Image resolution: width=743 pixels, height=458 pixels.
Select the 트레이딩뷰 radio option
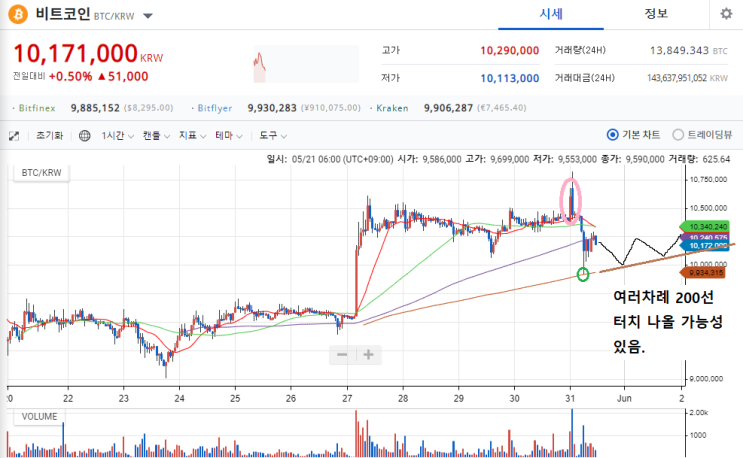click(x=678, y=135)
